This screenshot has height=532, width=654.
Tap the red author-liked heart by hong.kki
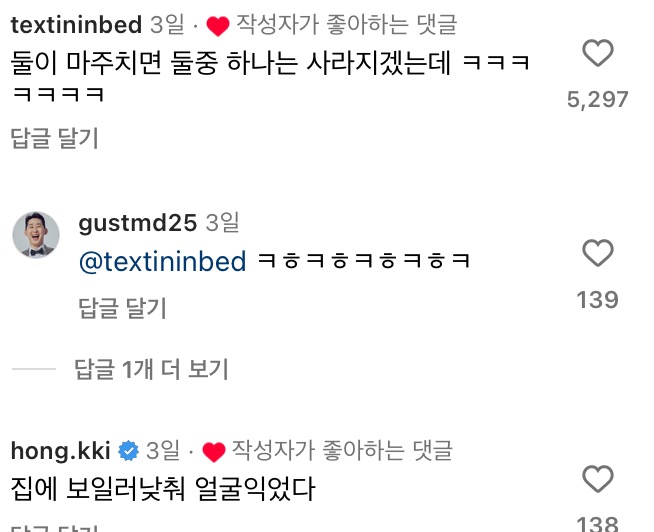[x=213, y=451]
